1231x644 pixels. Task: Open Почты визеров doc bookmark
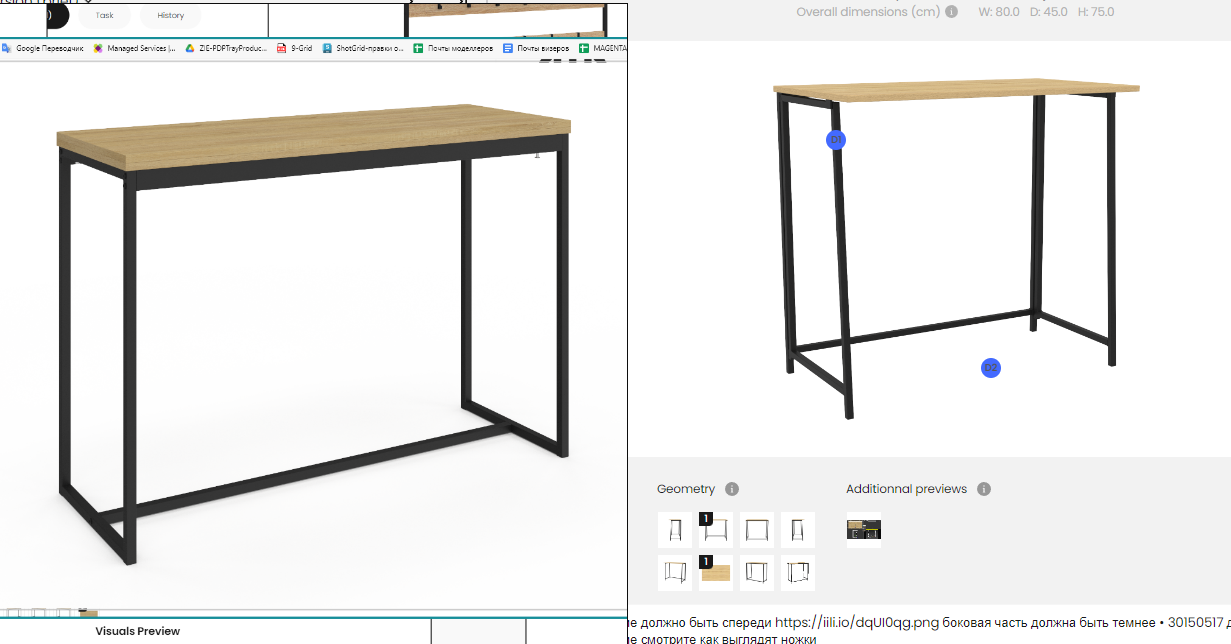538,48
